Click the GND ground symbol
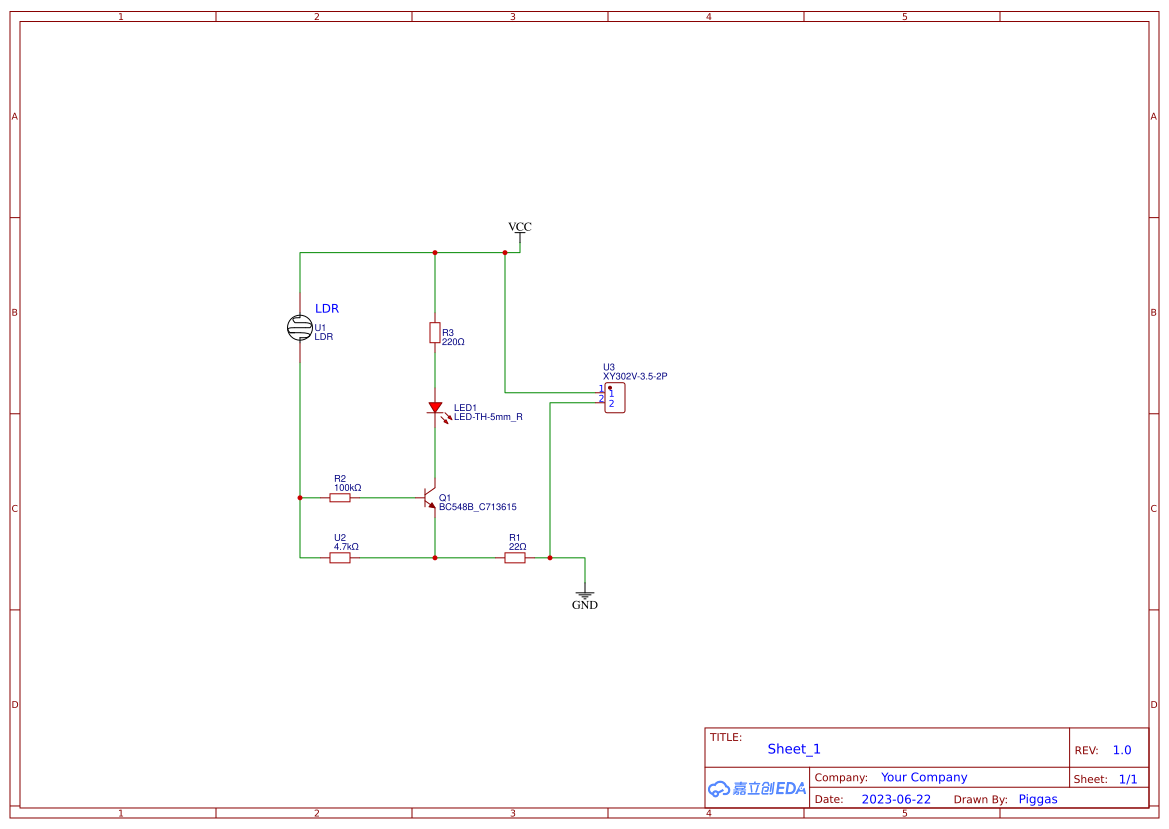Viewport: 1169px width, 829px height. (x=584, y=595)
